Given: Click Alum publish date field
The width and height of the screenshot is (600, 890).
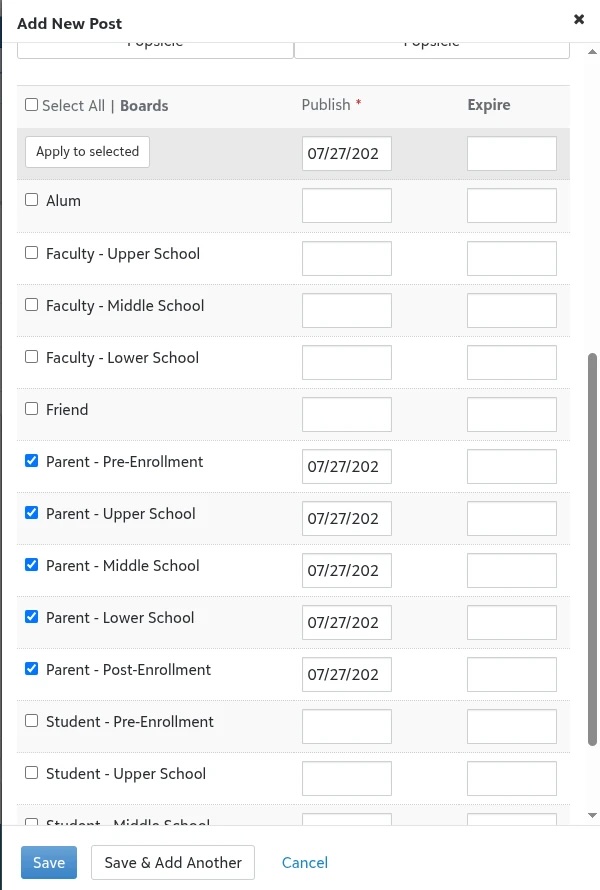Looking at the screenshot, I should pyautogui.click(x=347, y=205).
